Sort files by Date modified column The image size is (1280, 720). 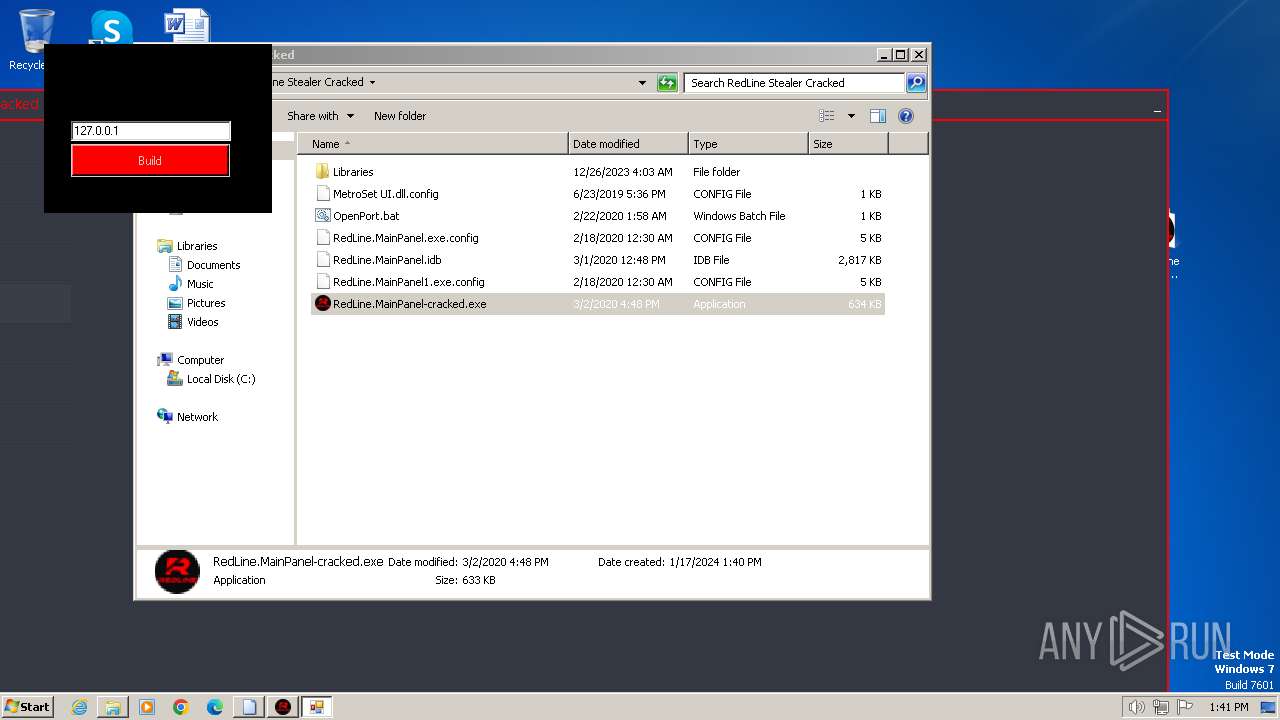(x=628, y=144)
